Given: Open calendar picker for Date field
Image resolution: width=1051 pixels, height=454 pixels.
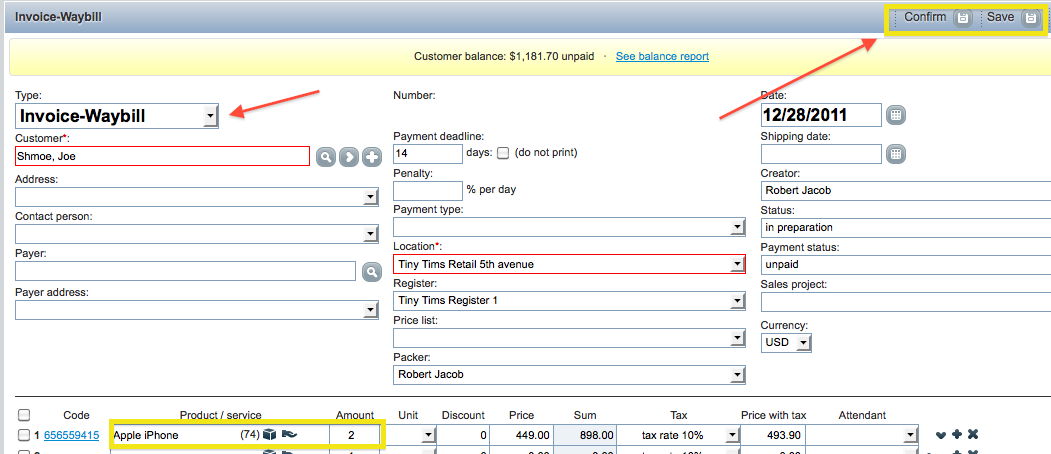Looking at the screenshot, I should 896,115.
